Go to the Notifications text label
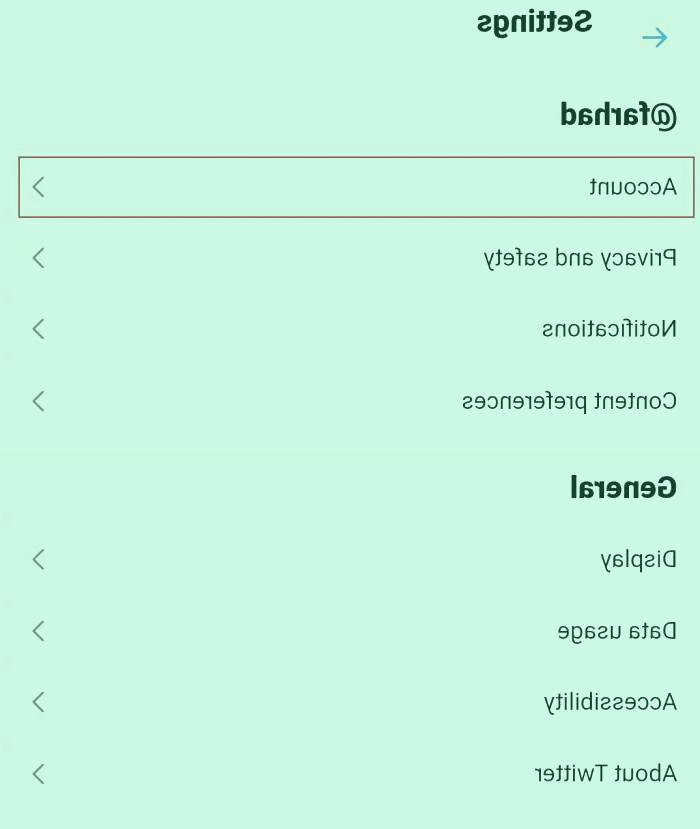This screenshot has height=829, width=700. coord(609,329)
